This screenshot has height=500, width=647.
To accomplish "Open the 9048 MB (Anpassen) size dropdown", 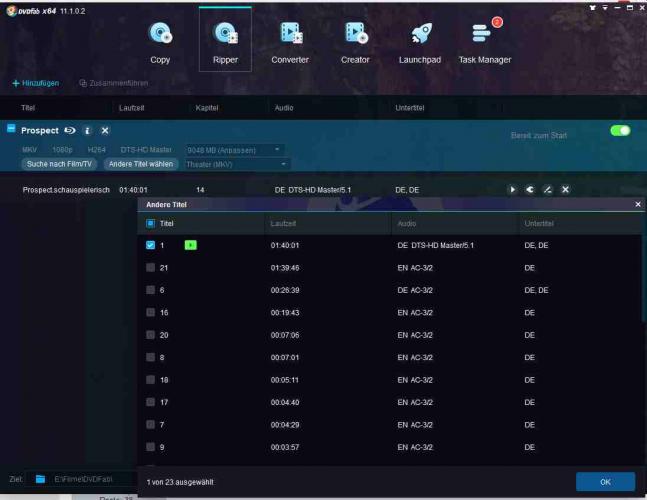I will tap(234, 150).
